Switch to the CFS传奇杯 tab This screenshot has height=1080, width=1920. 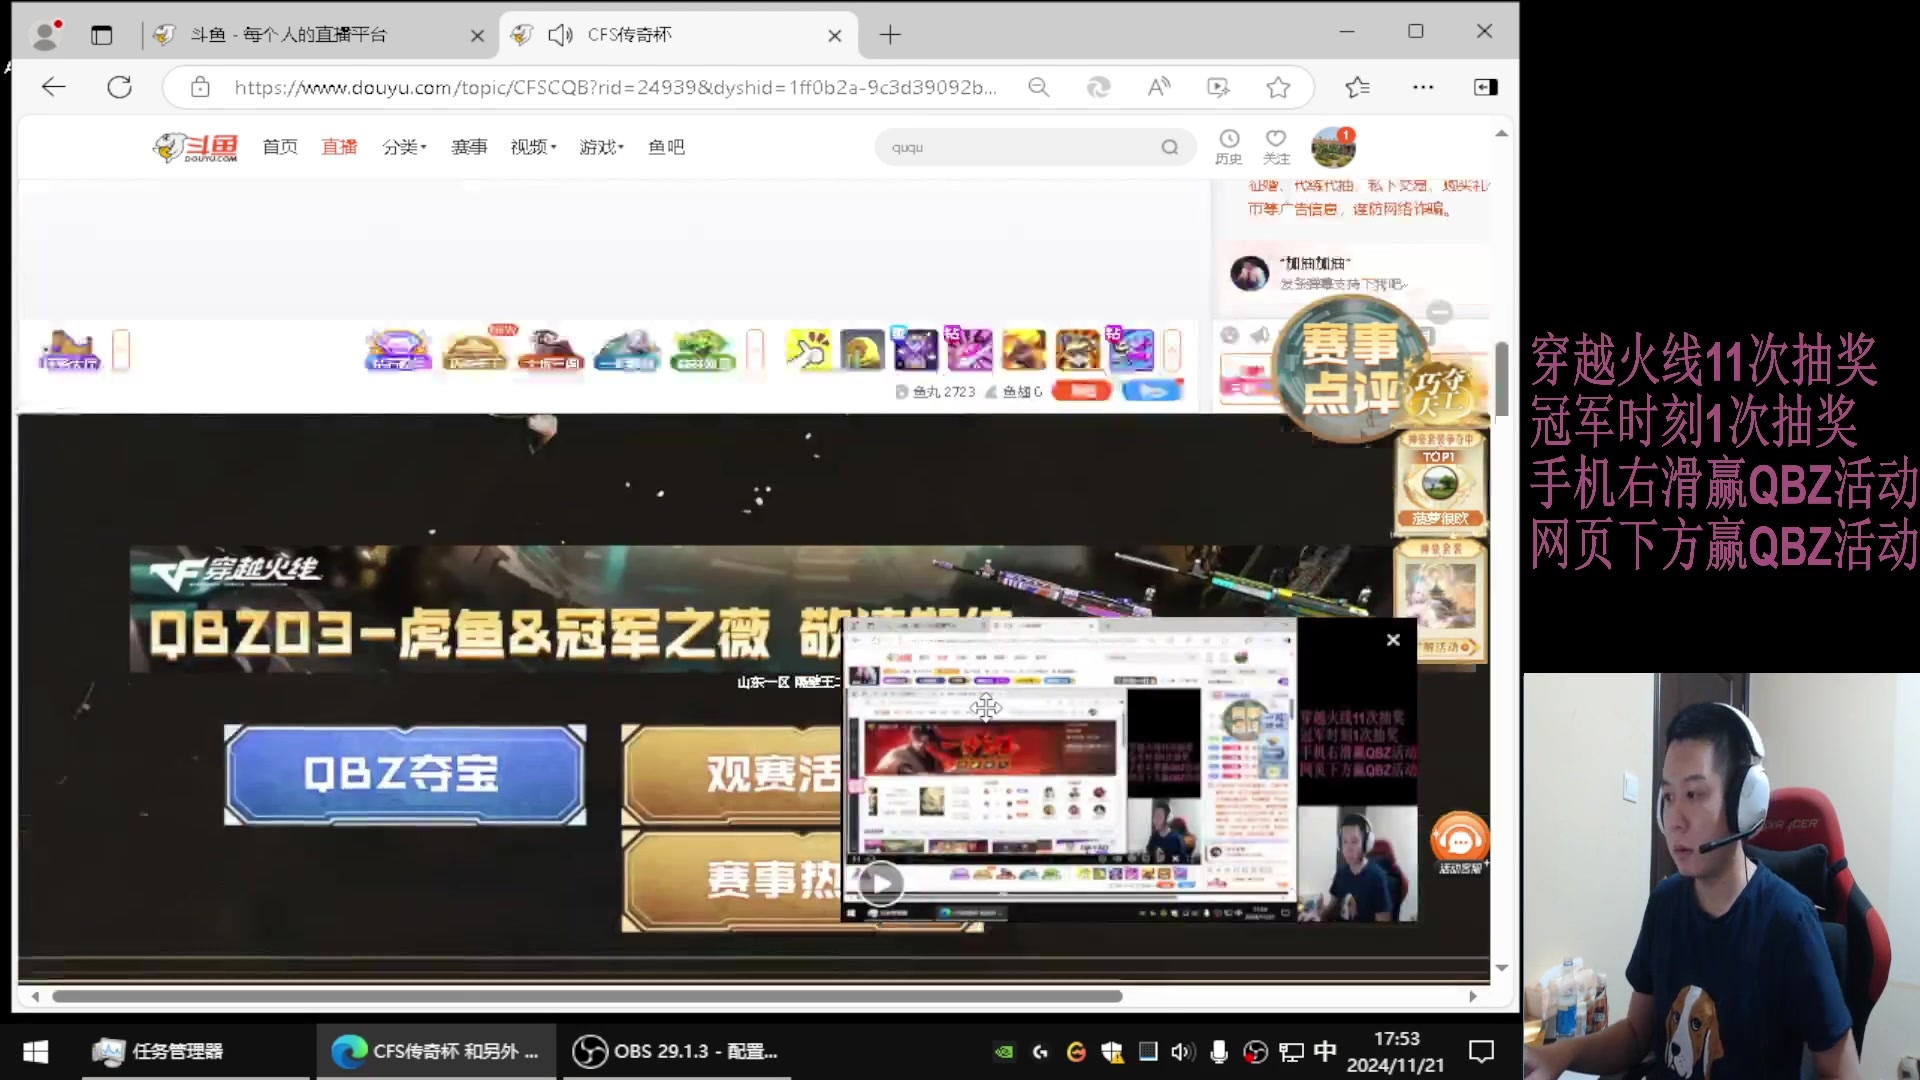click(678, 35)
